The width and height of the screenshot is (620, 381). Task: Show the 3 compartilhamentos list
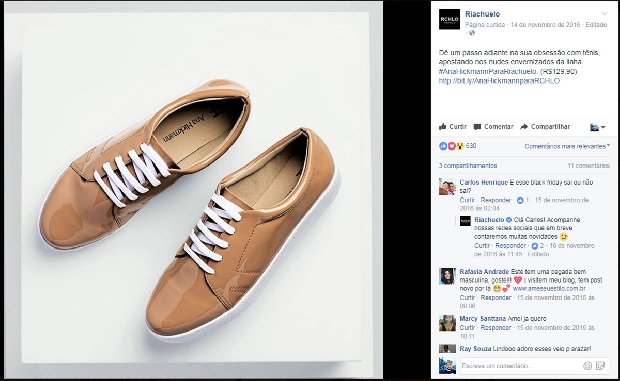tap(468, 166)
